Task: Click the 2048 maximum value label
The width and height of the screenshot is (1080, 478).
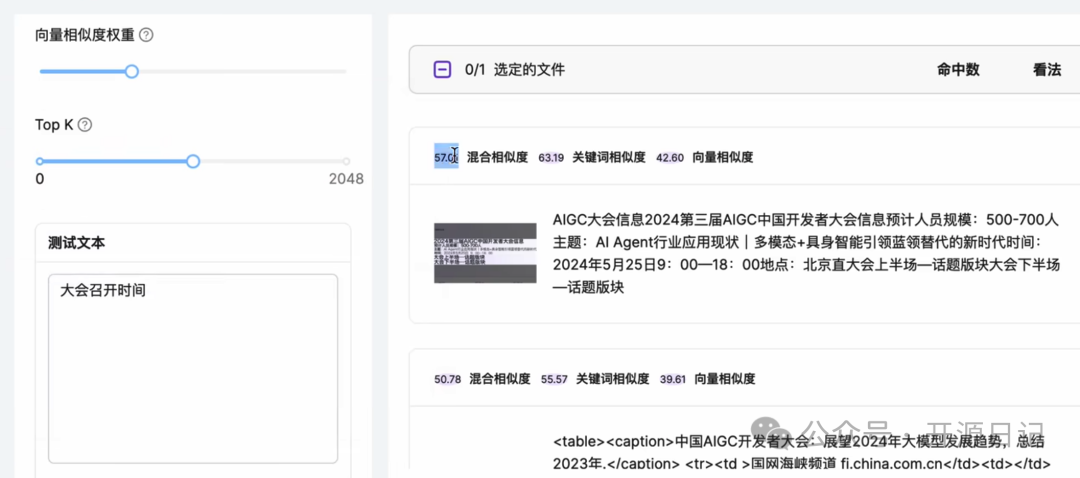Action: [x=346, y=179]
